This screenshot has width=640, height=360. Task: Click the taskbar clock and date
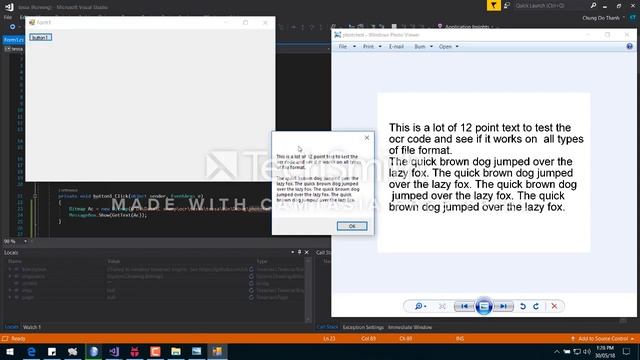pyautogui.click(x=605, y=351)
